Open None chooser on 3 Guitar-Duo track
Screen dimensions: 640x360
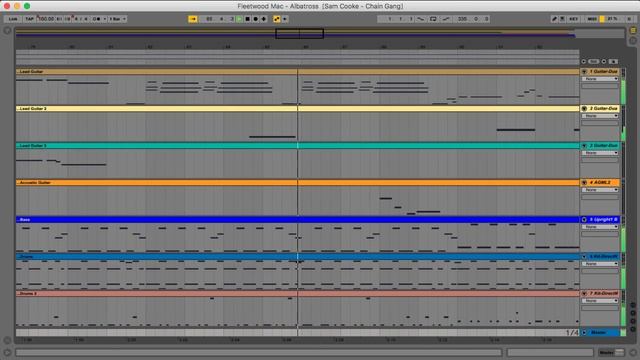tap(600, 153)
